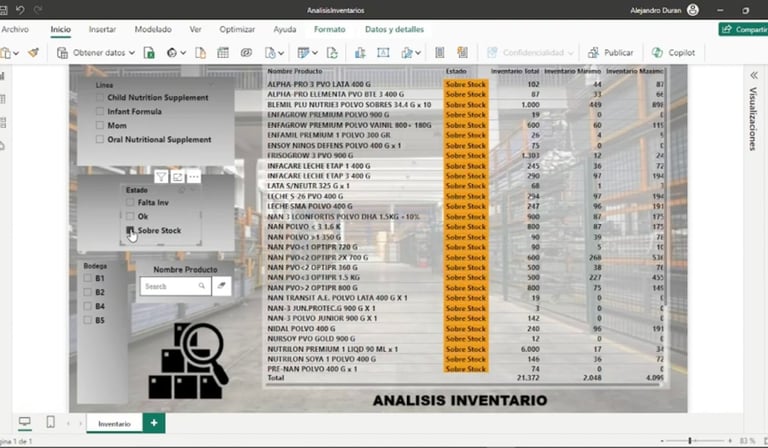Click the user account avatar icon
The width and height of the screenshot is (768, 448).
[x=693, y=10]
